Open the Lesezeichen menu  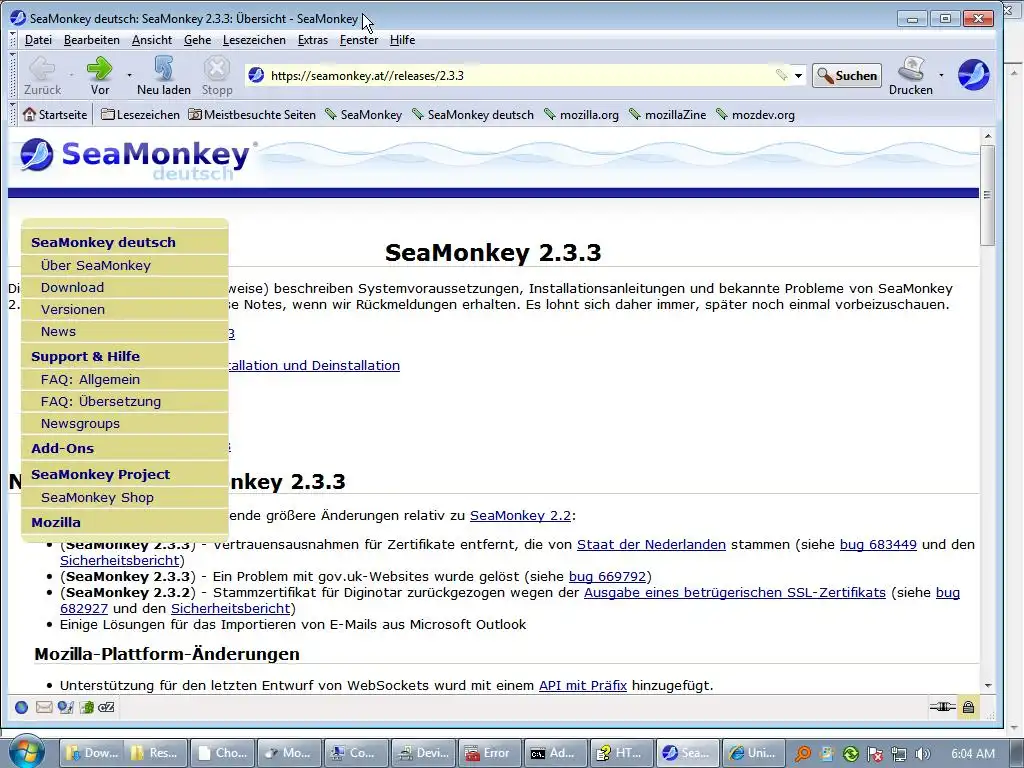pyautogui.click(x=254, y=40)
